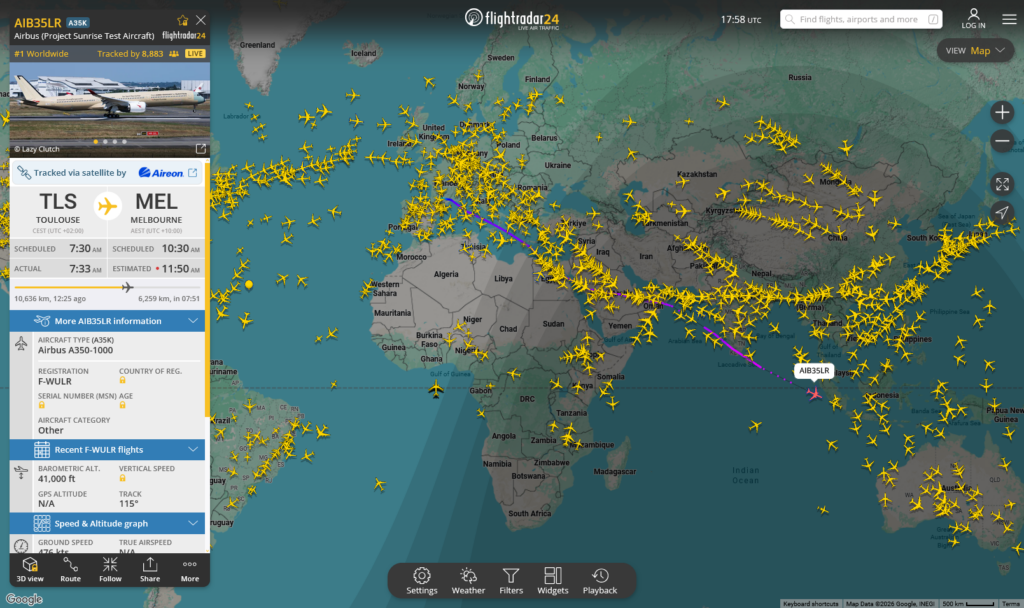
Task: Click the locked Country of Reg. icon
Action: tap(122, 380)
